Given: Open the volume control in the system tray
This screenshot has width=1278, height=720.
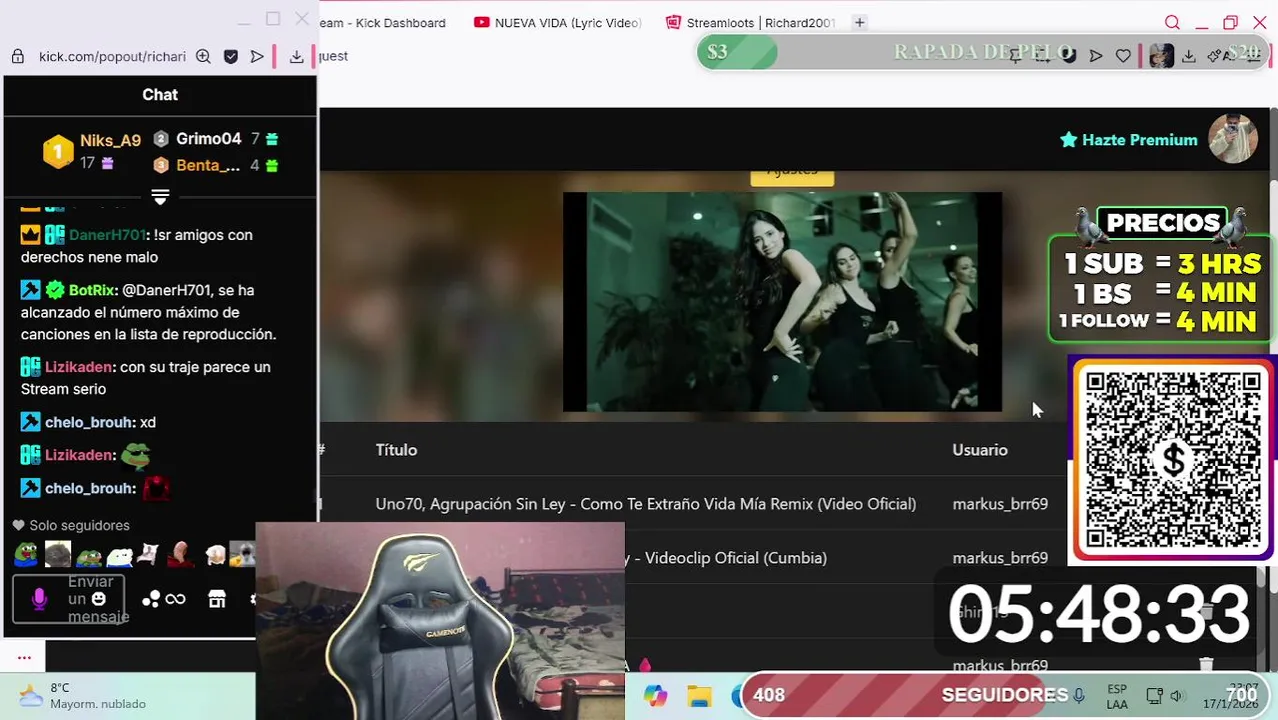Looking at the screenshot, I should coord(1176,696).
